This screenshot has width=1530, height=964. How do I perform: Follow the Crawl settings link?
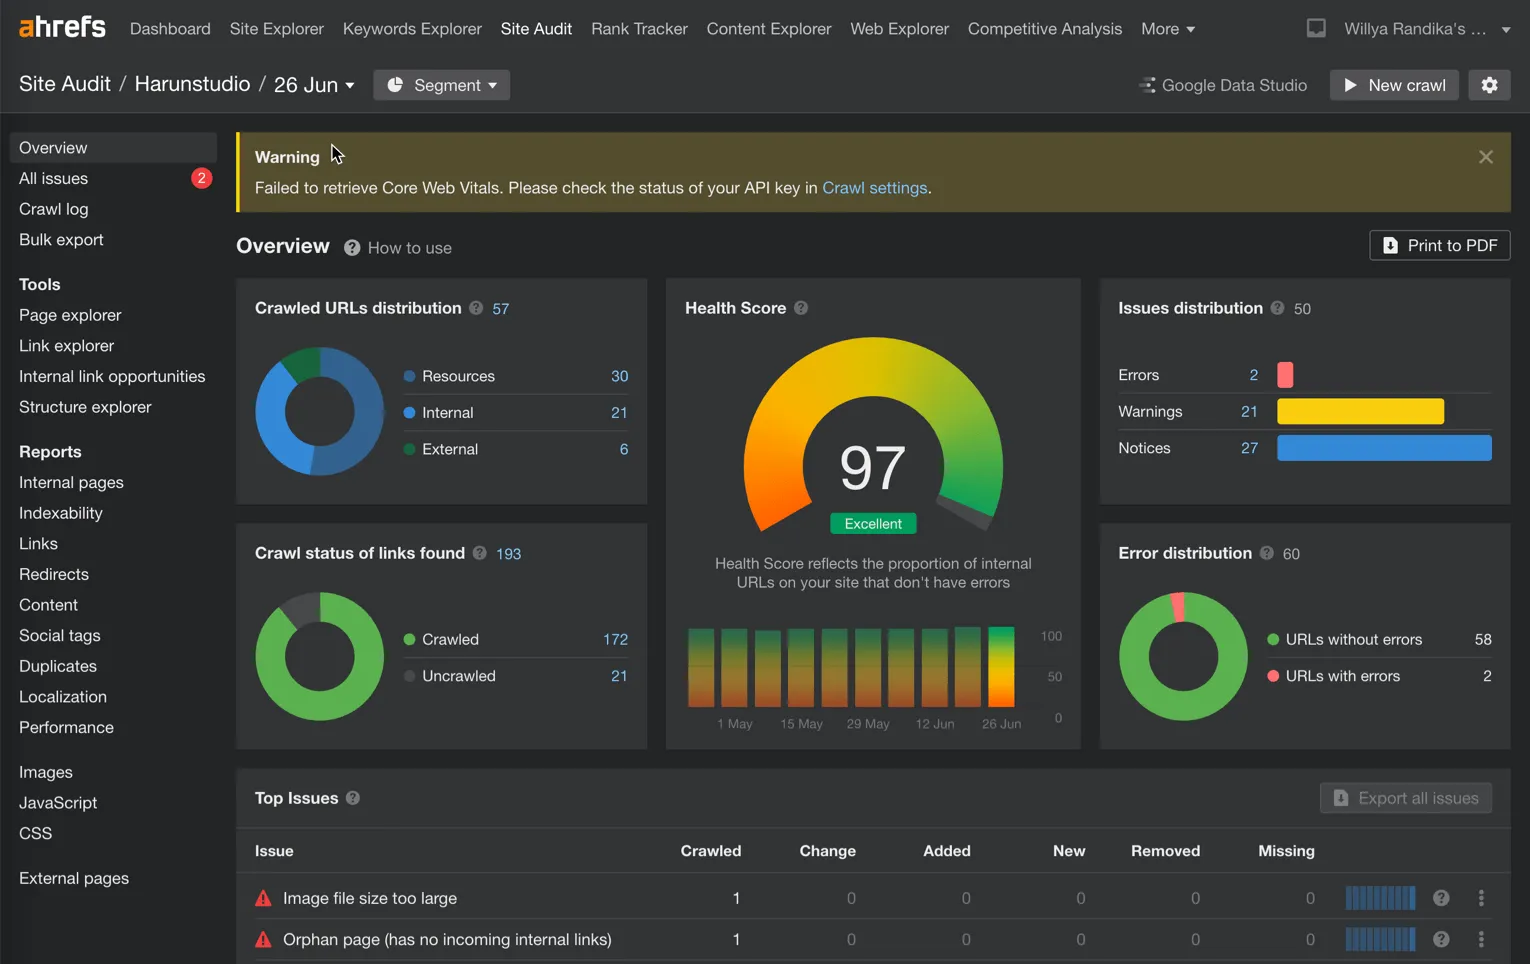875,187
